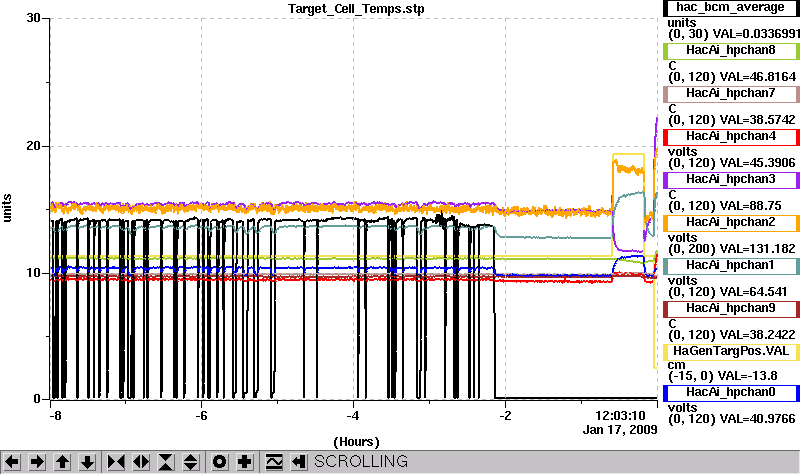Click the VAL=0.0336991 readout
800x474 pixels.
click(x=756, y=34)
